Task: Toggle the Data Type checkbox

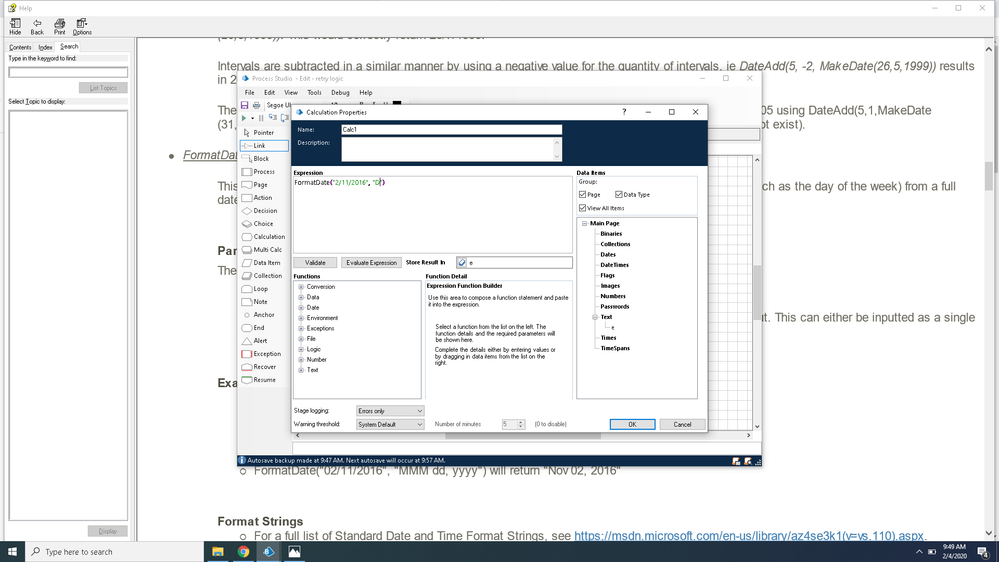Action: 619,195
